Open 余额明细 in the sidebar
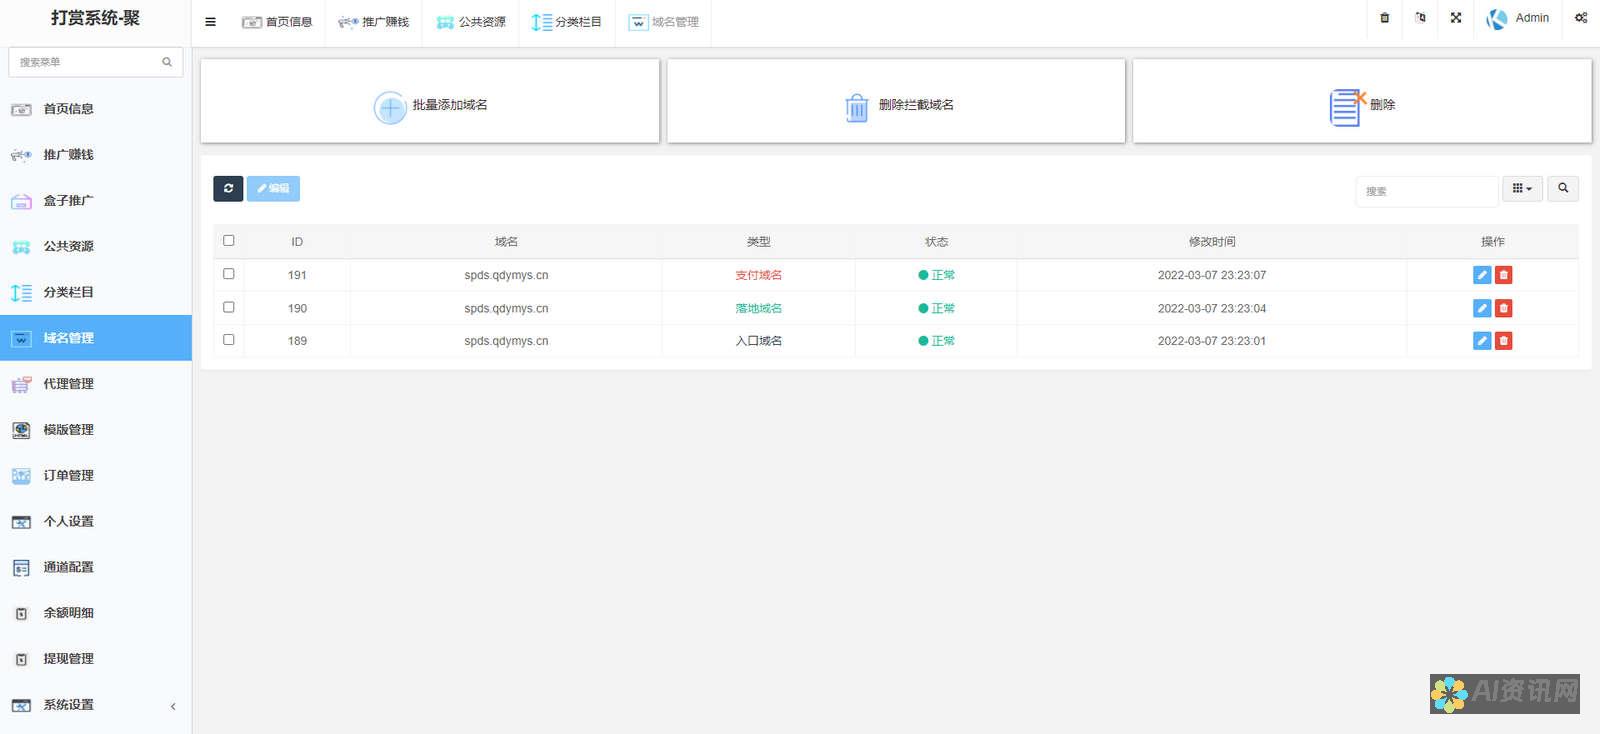The width and height of the screenshot is (1600, 734). pyautogui.click(x=96, y=613)
